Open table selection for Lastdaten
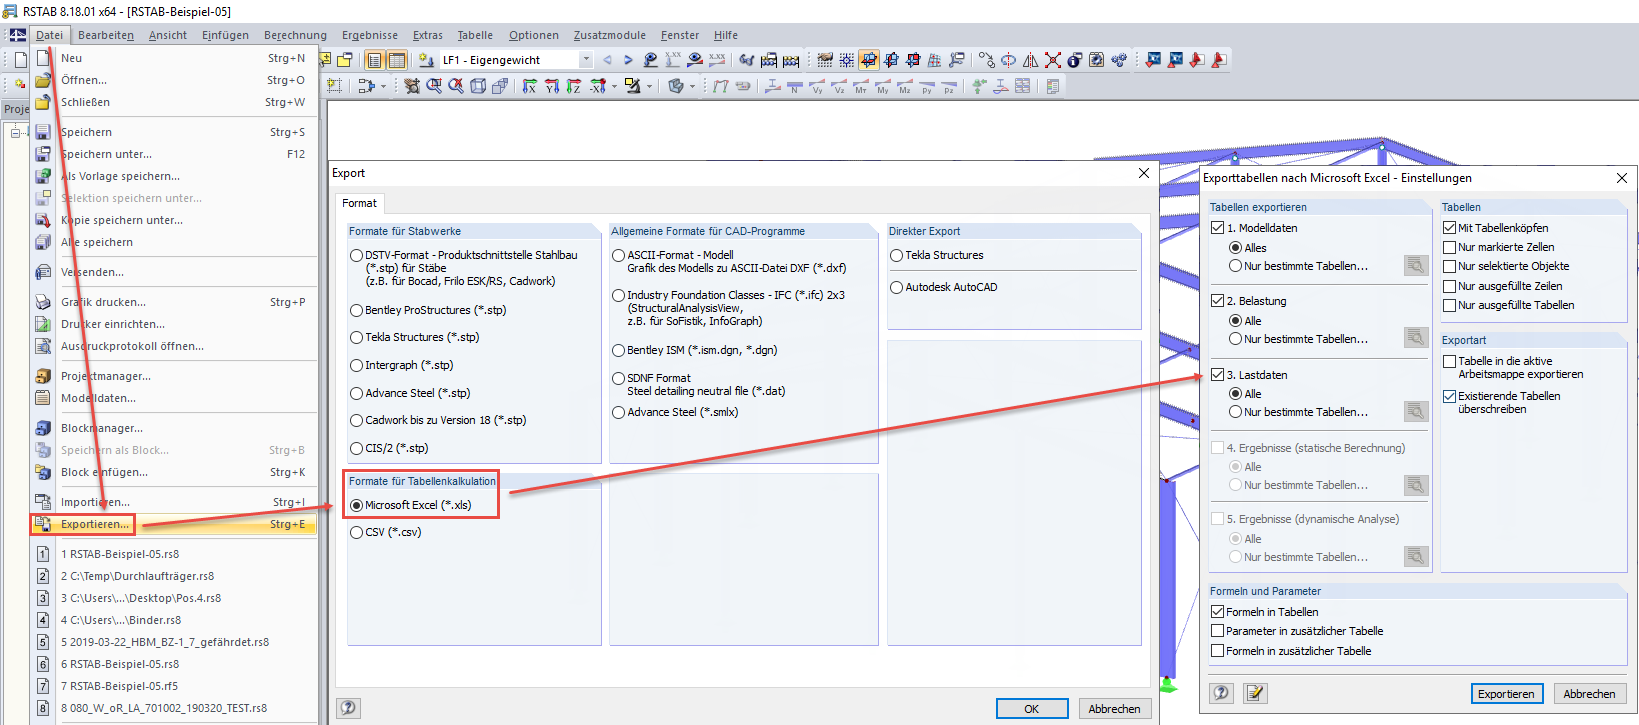 (x=1415, y=411)
